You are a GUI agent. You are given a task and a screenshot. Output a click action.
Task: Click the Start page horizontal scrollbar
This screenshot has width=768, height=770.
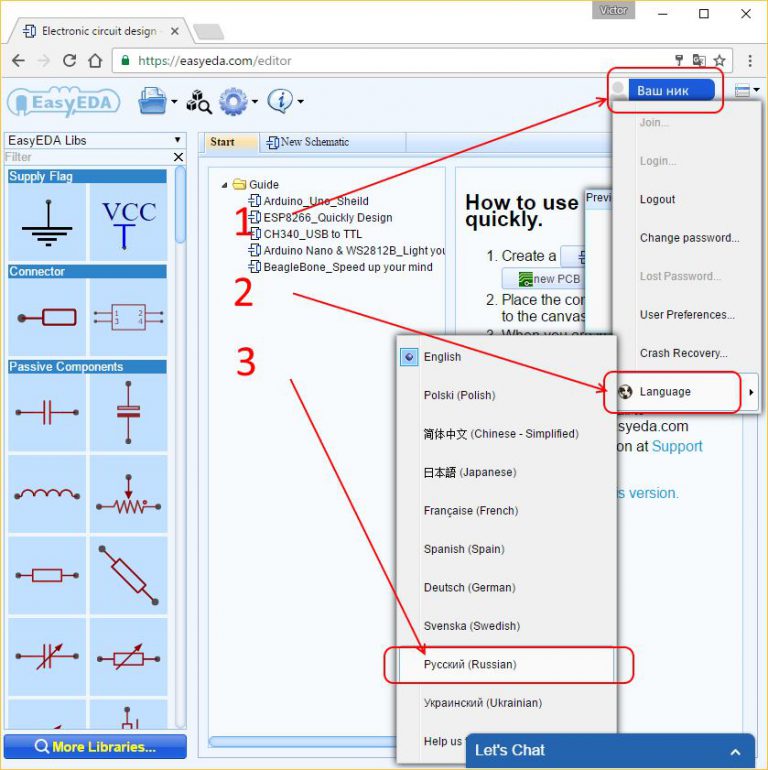(302, 742)
